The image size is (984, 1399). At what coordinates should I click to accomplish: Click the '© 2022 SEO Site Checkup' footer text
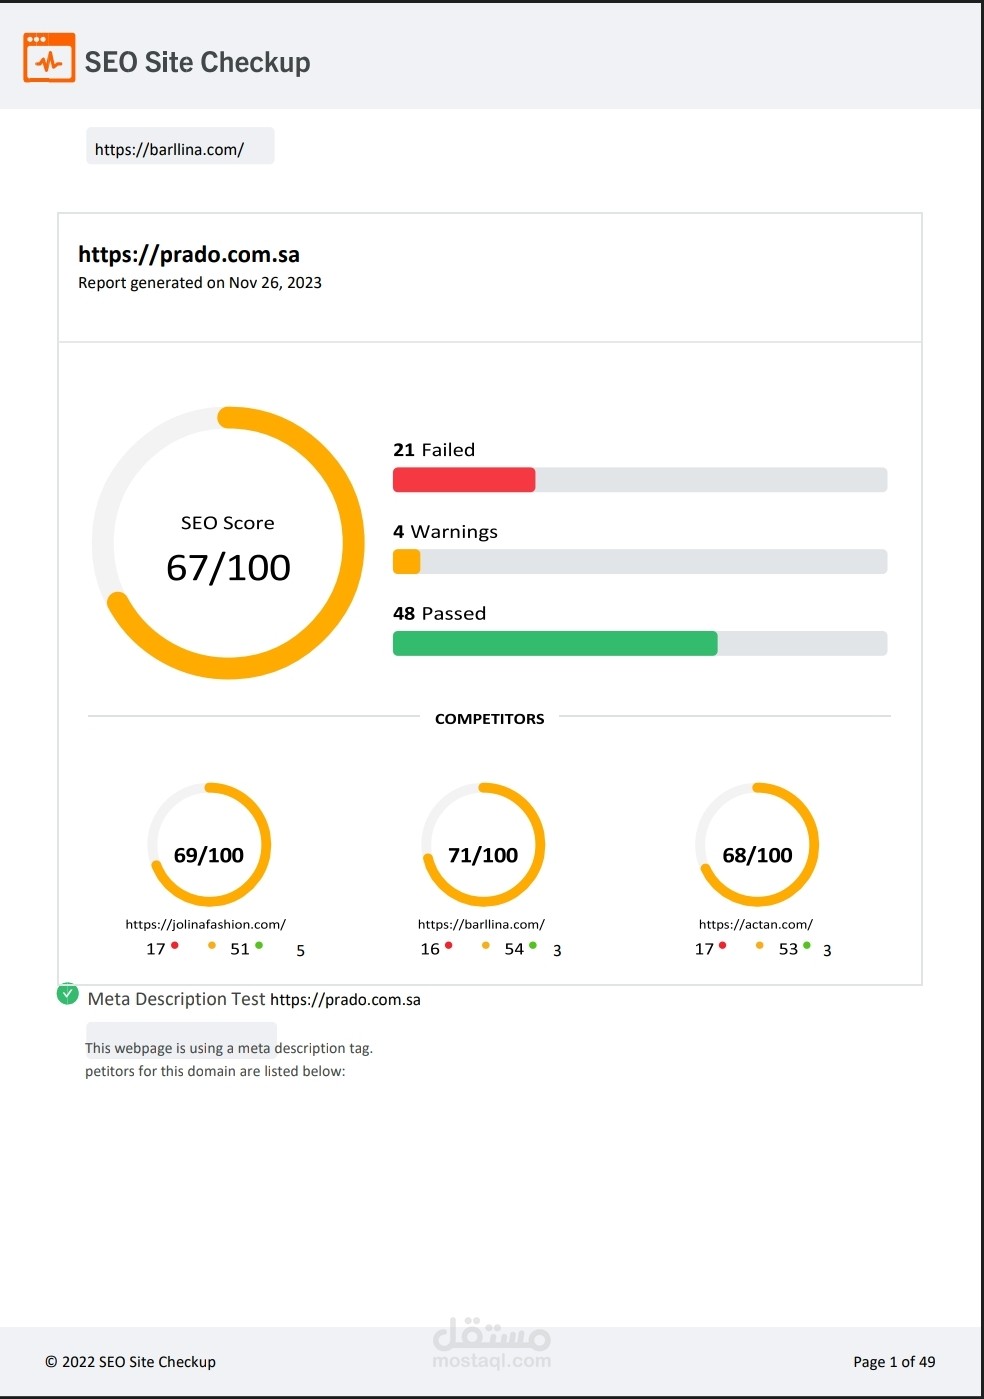(130, 1362)
